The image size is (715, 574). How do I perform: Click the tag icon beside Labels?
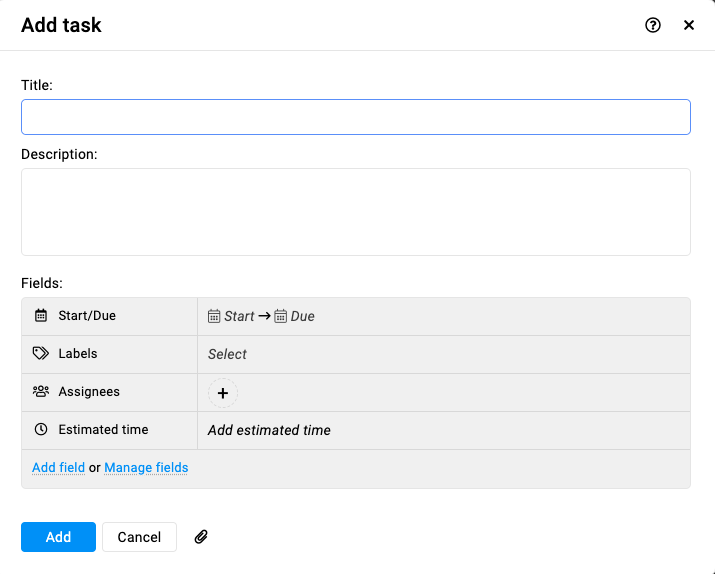(x=41, y=353)
